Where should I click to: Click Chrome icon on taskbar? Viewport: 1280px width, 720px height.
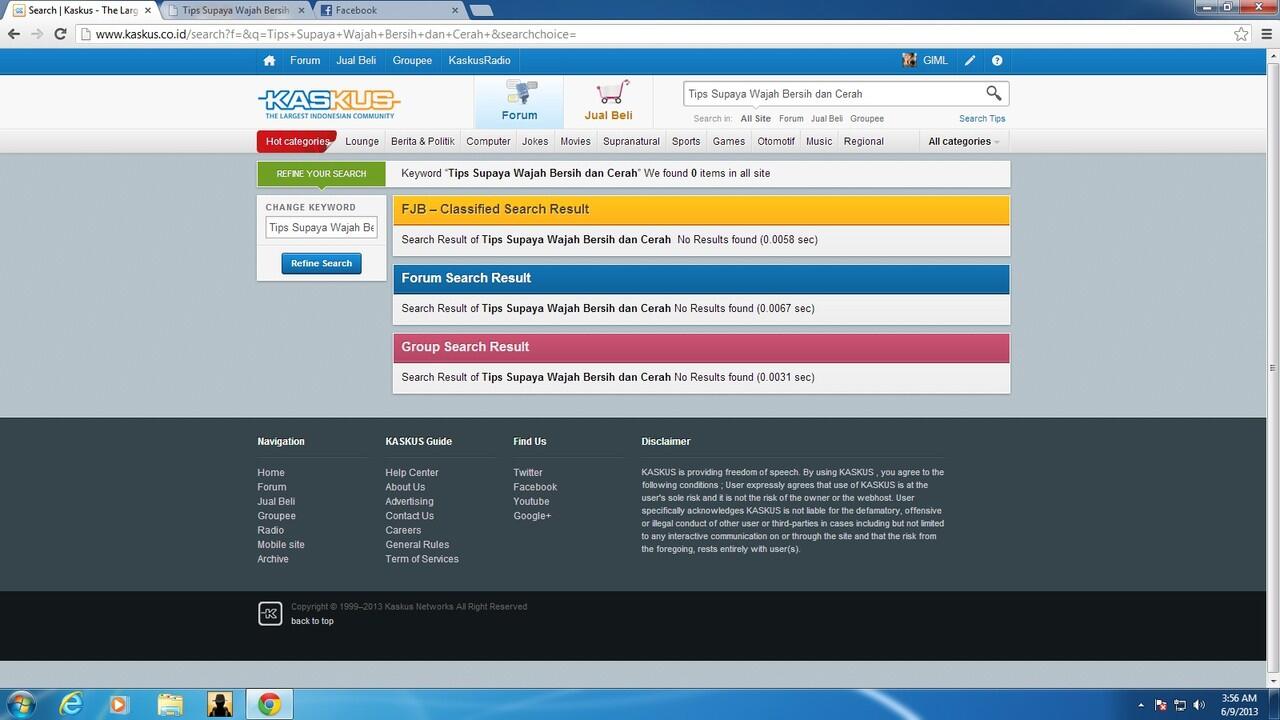tap(269, 704)
